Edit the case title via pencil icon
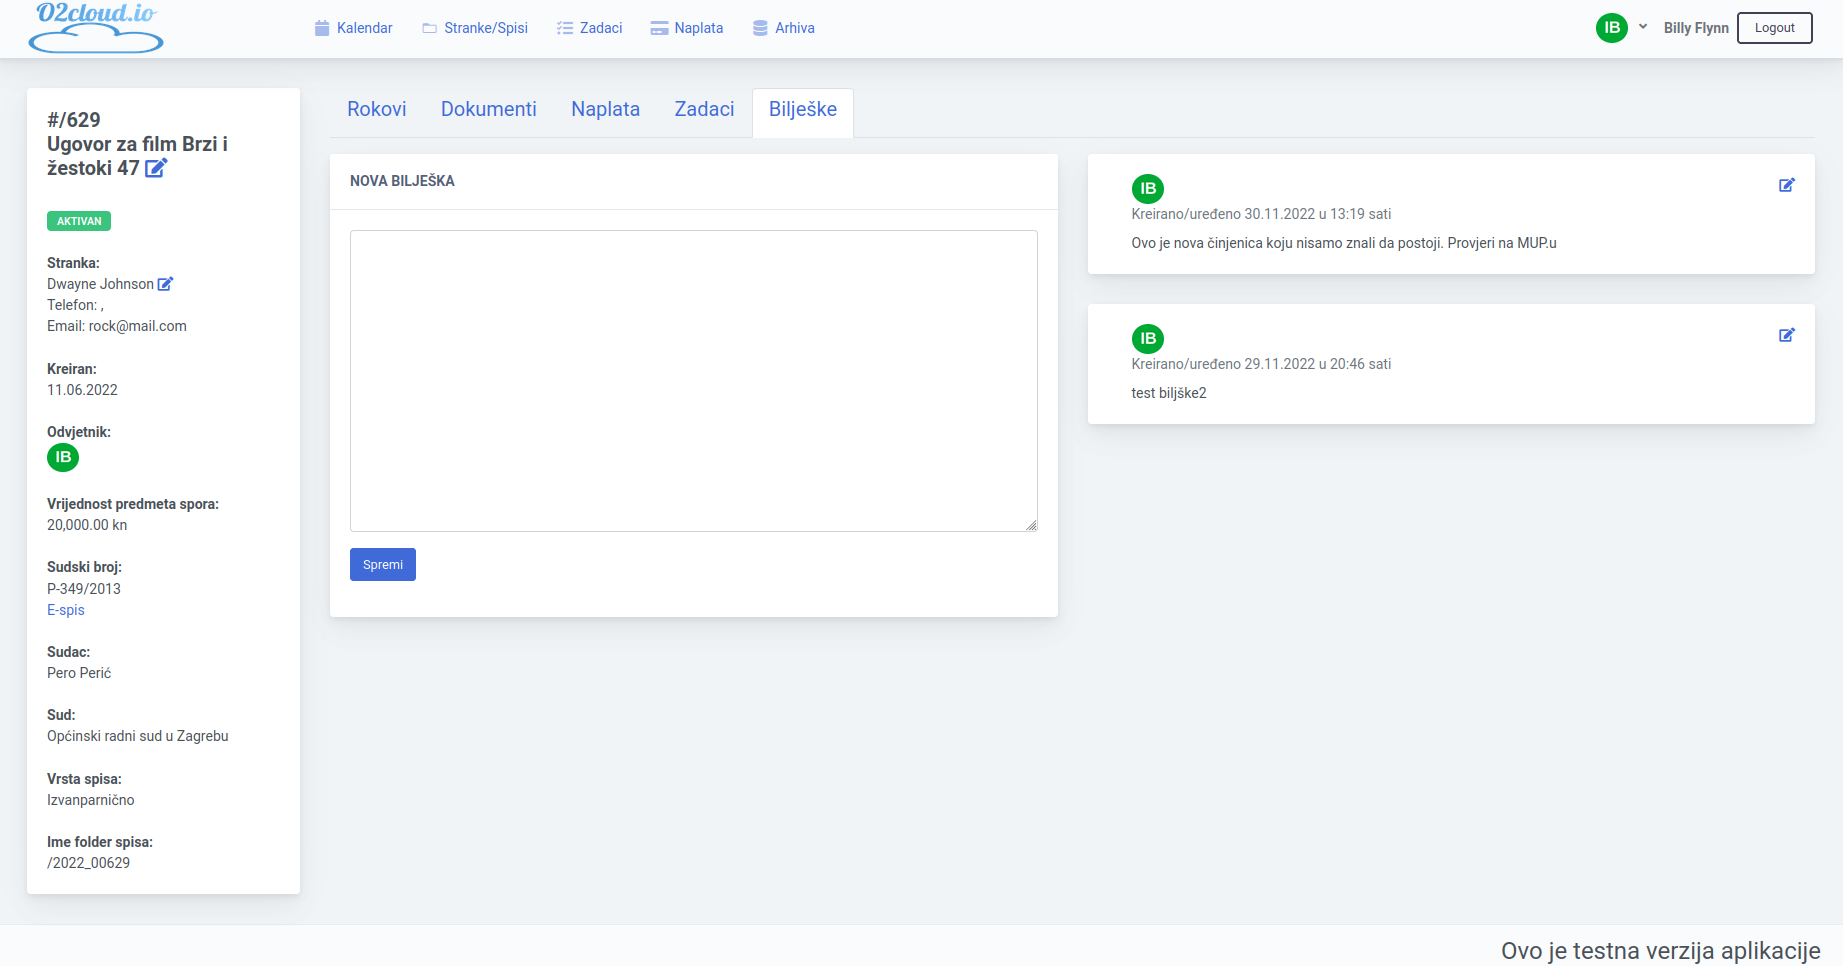Screen dimensions: 1843x966 [x=156, y=168]
